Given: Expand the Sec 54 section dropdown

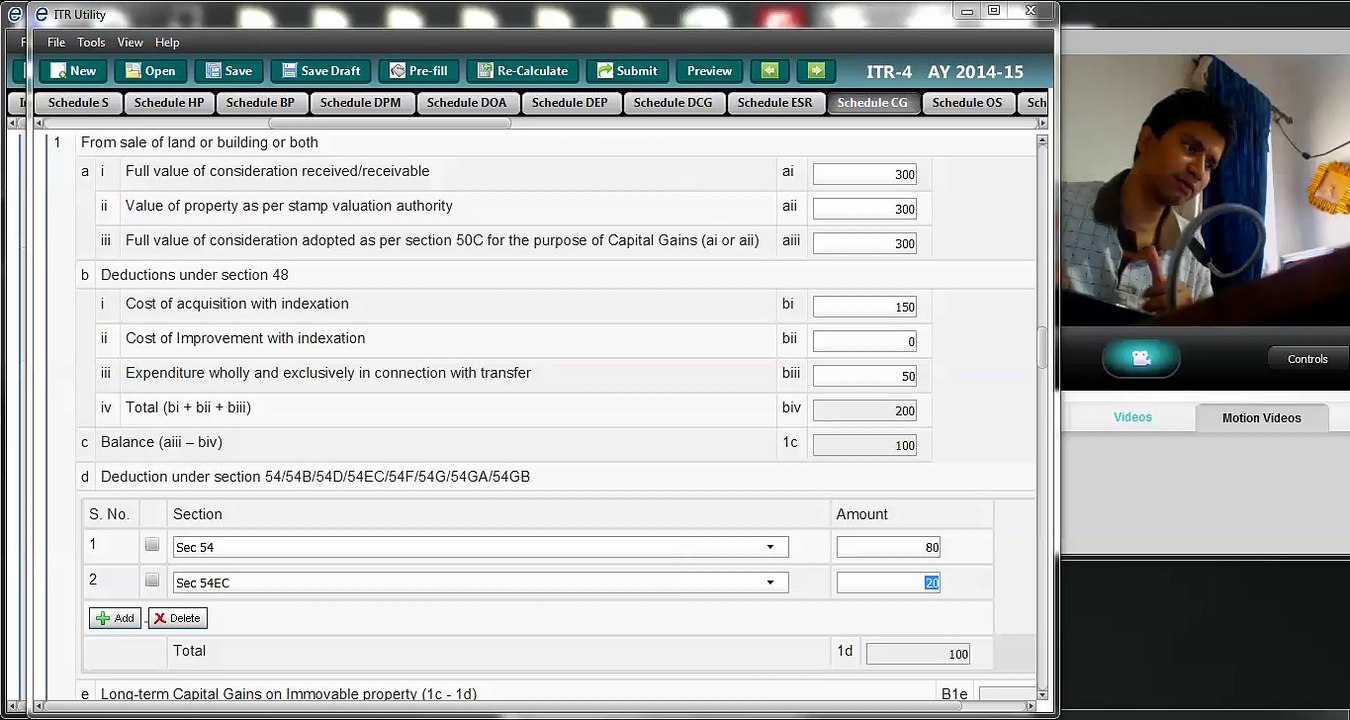Looking at the screenshot, I should pos(770,547).
